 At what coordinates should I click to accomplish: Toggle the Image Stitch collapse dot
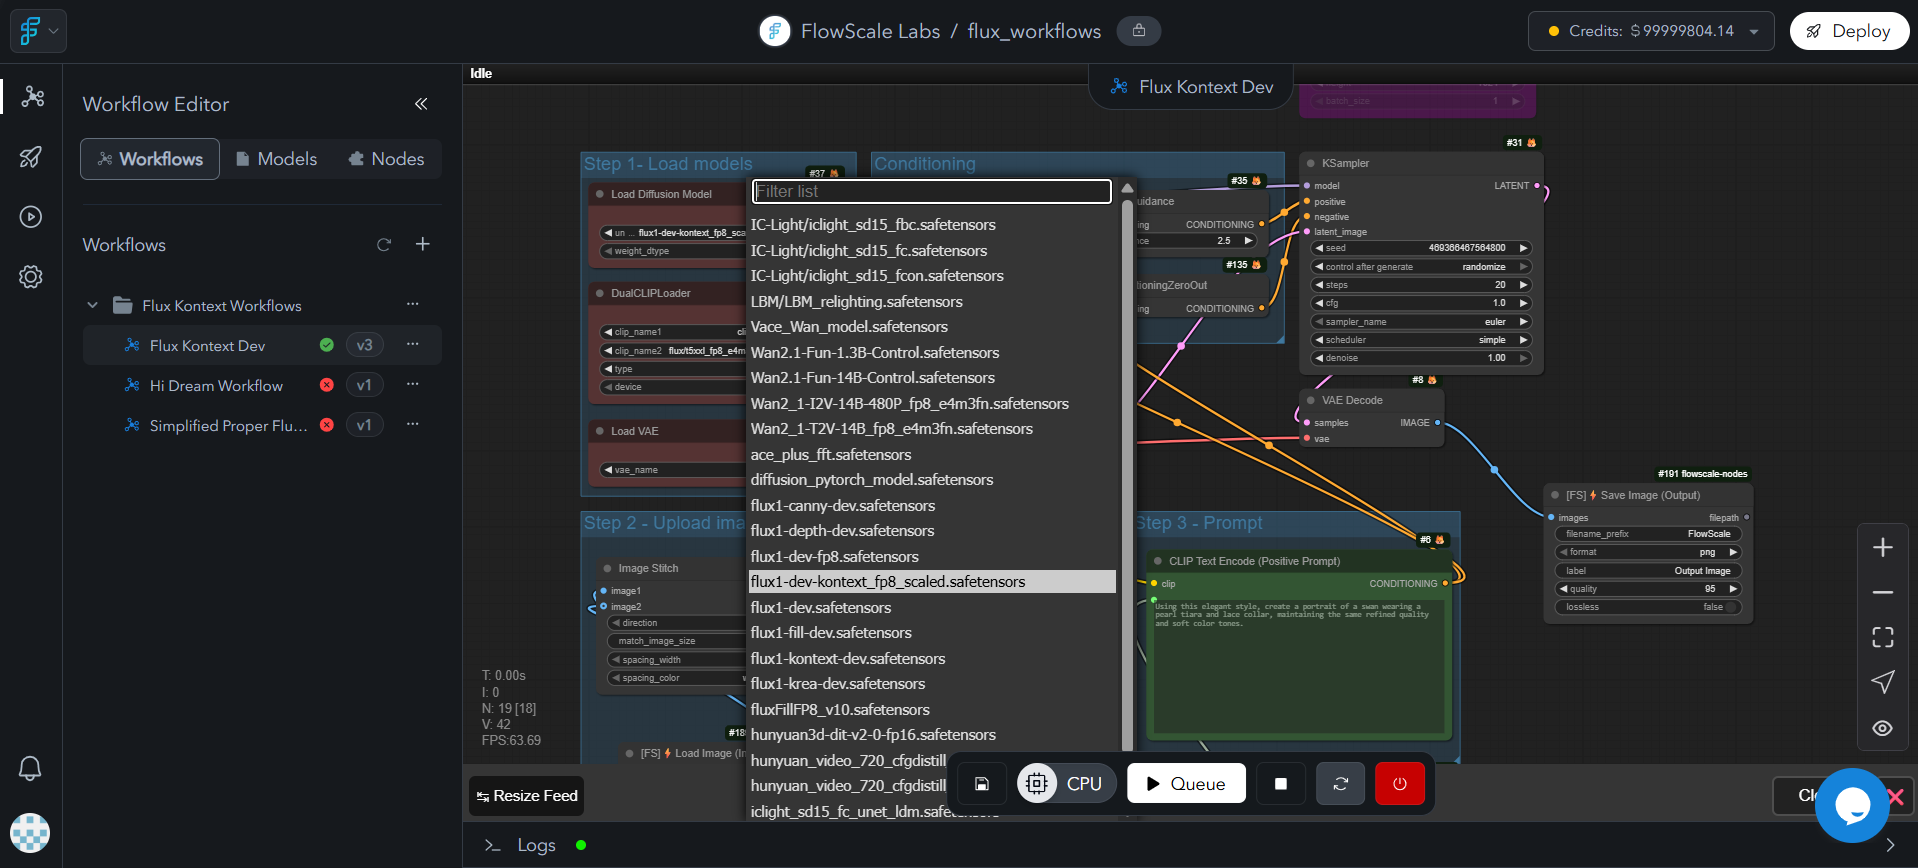click(607, 568)
